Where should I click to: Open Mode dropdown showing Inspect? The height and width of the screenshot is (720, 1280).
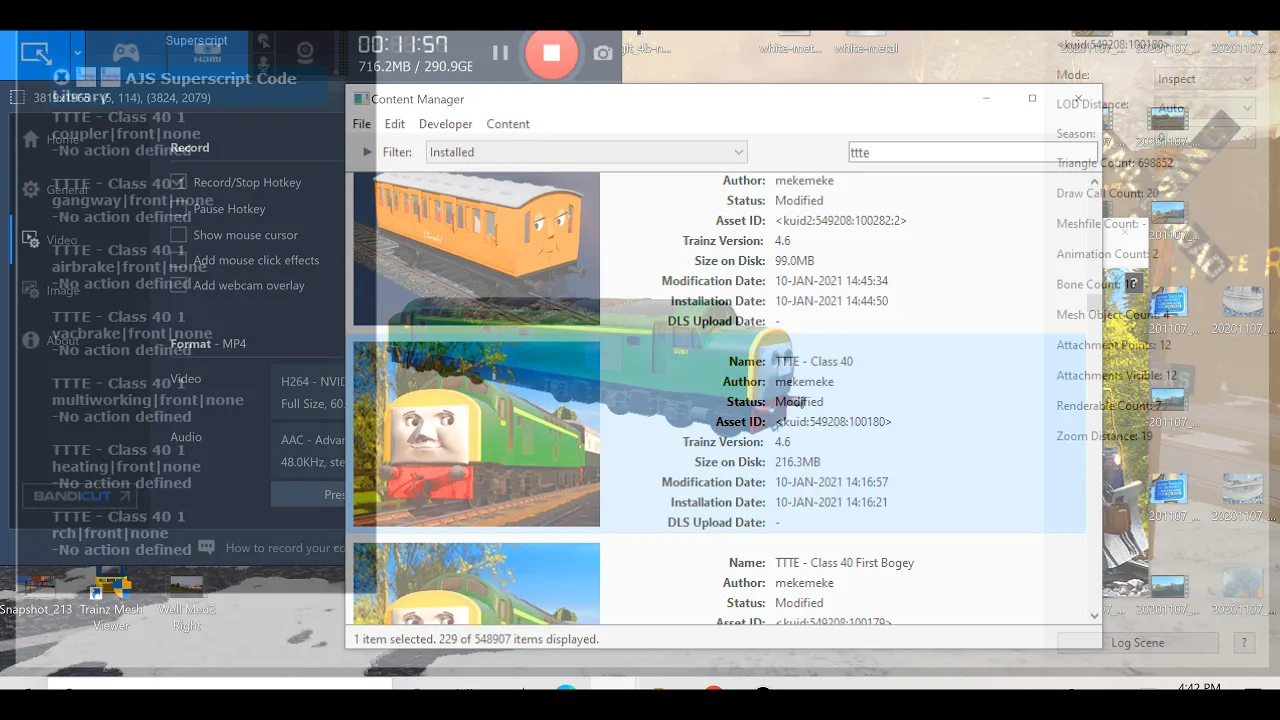1204,79
